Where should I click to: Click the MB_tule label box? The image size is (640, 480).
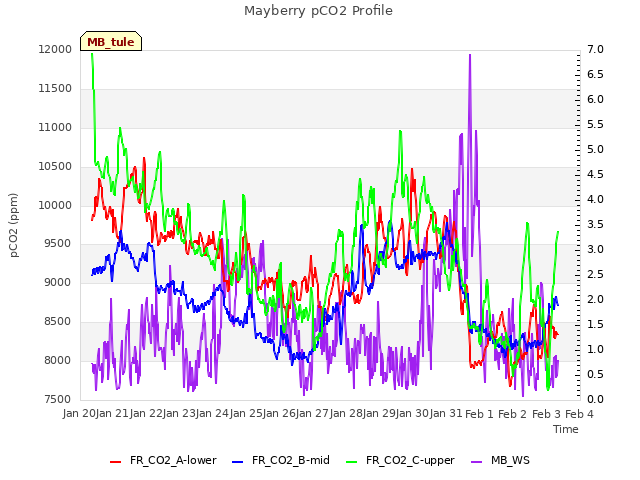tap(111, 42)
